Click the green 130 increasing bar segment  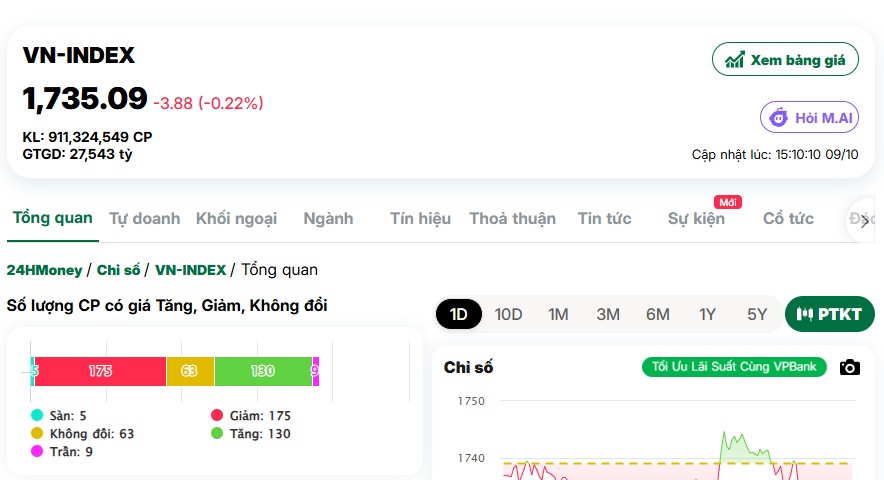(x=263, y=371)
